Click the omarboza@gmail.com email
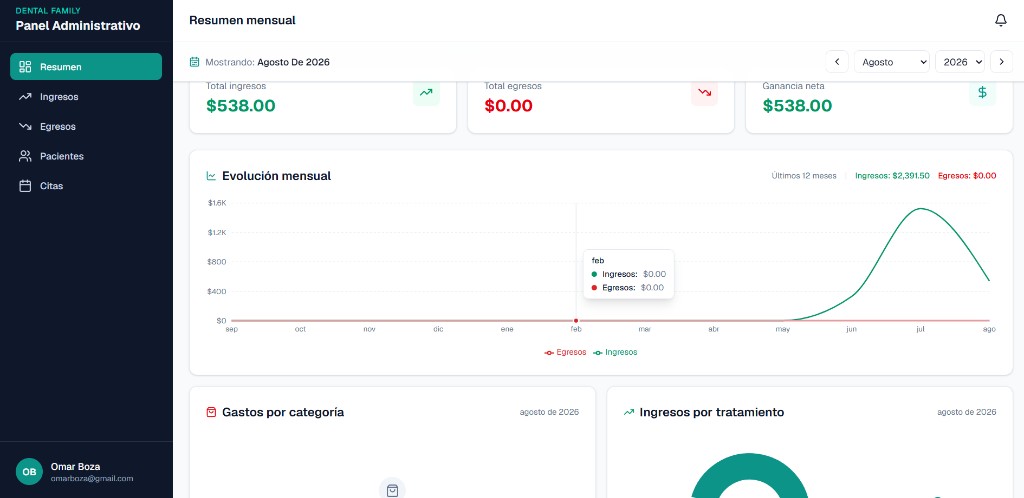This screenshot has width=1024, height=498. pos(92,478)
